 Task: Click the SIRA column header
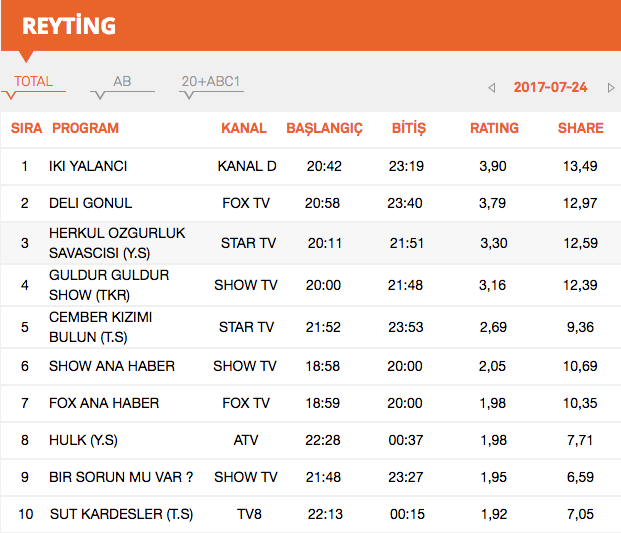26,128
